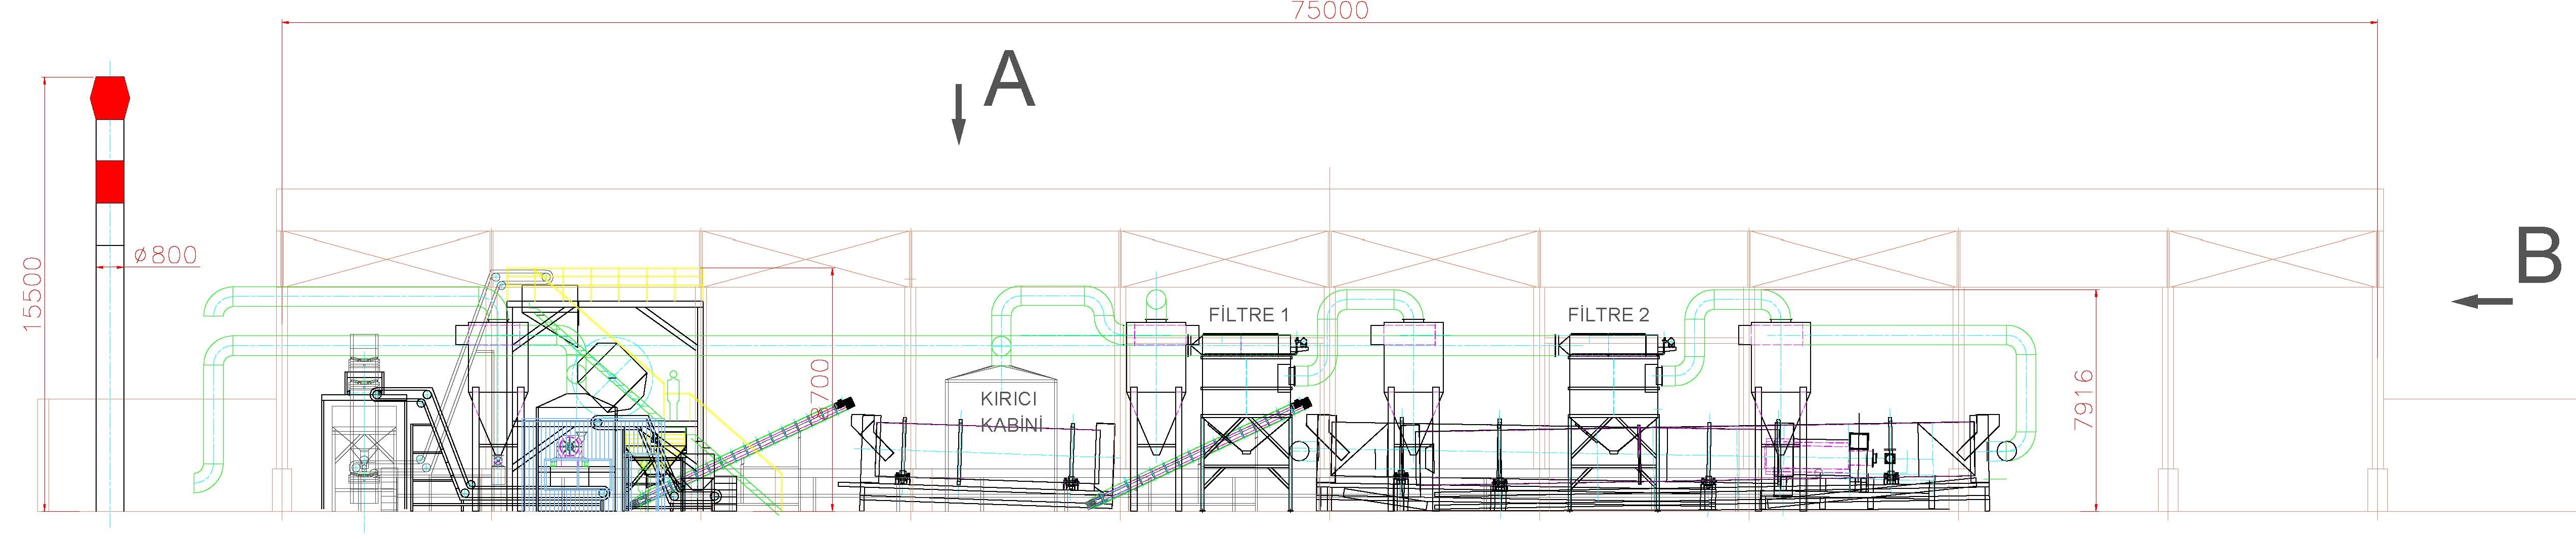
Task: Click the left-pointing arrow beside letter B
Action: tap(2482, 301)
